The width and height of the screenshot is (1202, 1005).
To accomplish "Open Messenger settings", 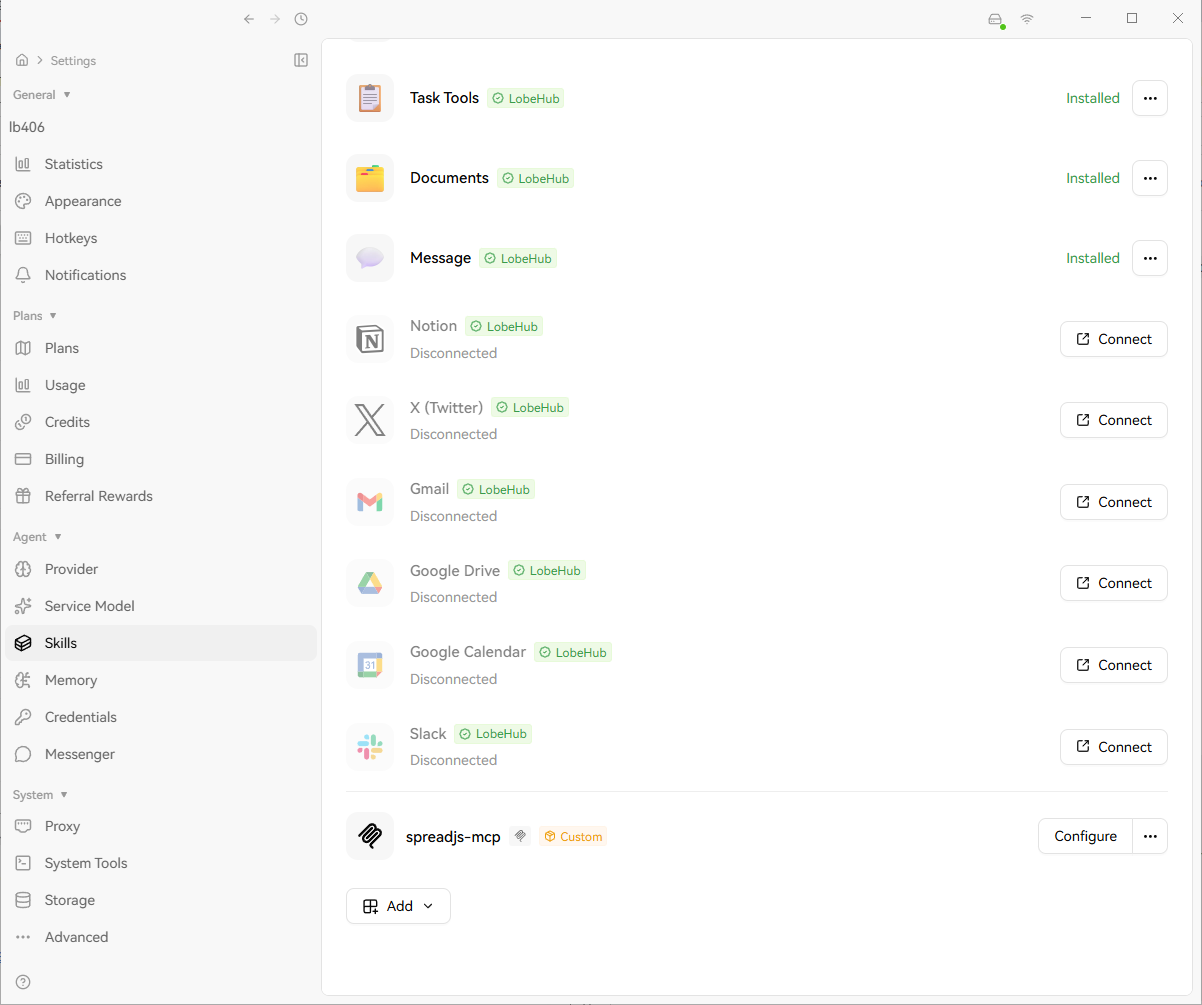I will click(x=160, y=754).
